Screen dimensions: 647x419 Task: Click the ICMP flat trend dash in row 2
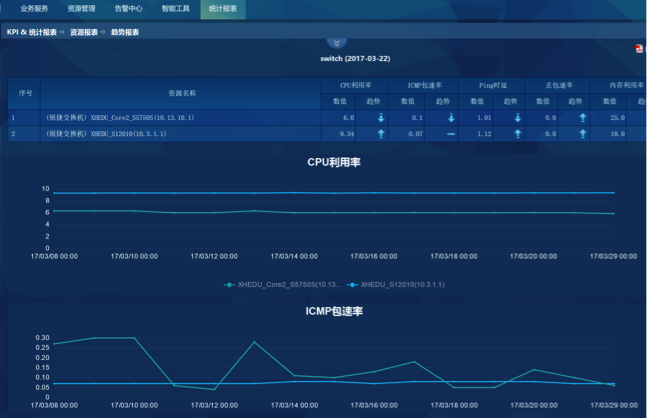451,133
